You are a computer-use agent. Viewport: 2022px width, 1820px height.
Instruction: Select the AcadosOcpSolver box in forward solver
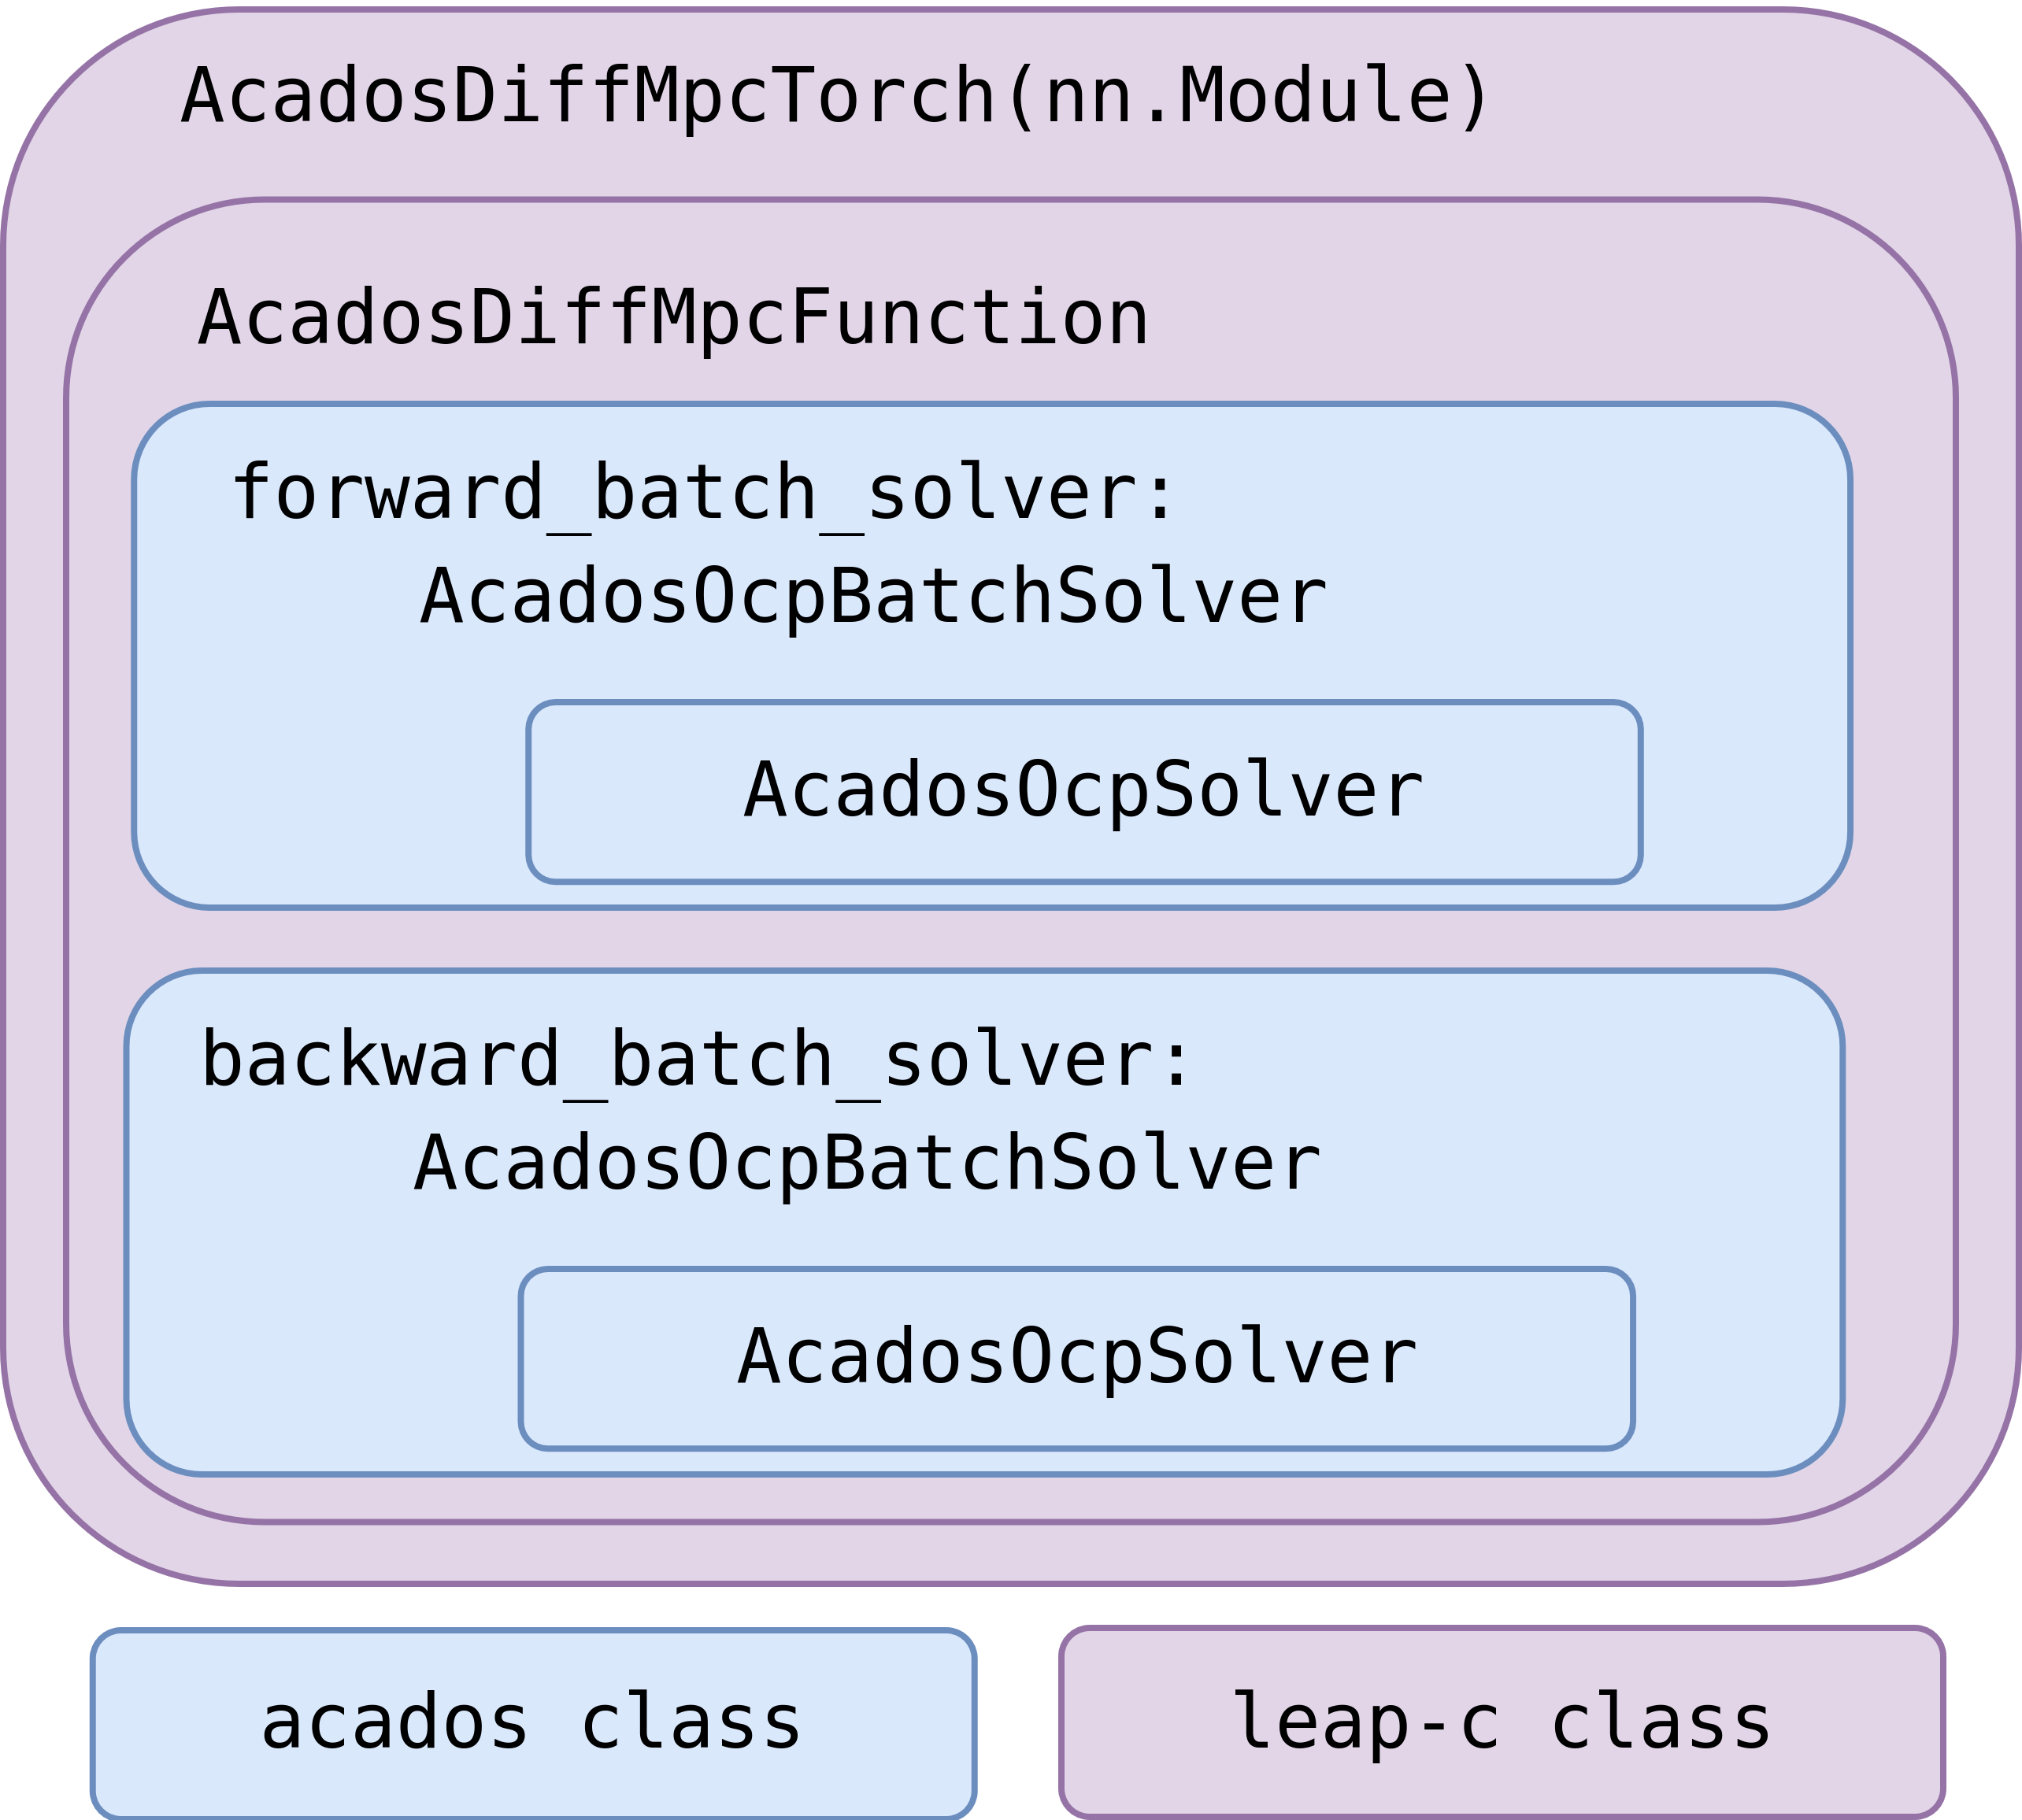point(1083,791)
